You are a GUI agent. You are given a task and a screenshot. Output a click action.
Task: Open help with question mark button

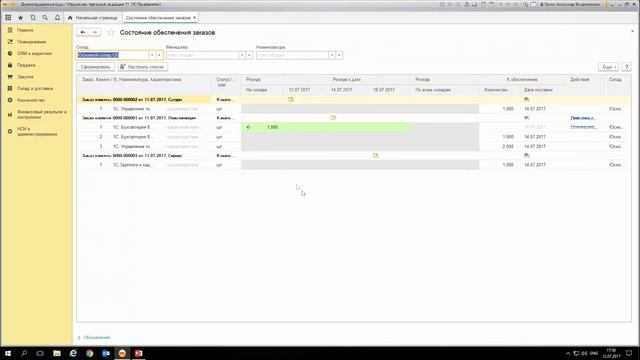click(627, 67)
